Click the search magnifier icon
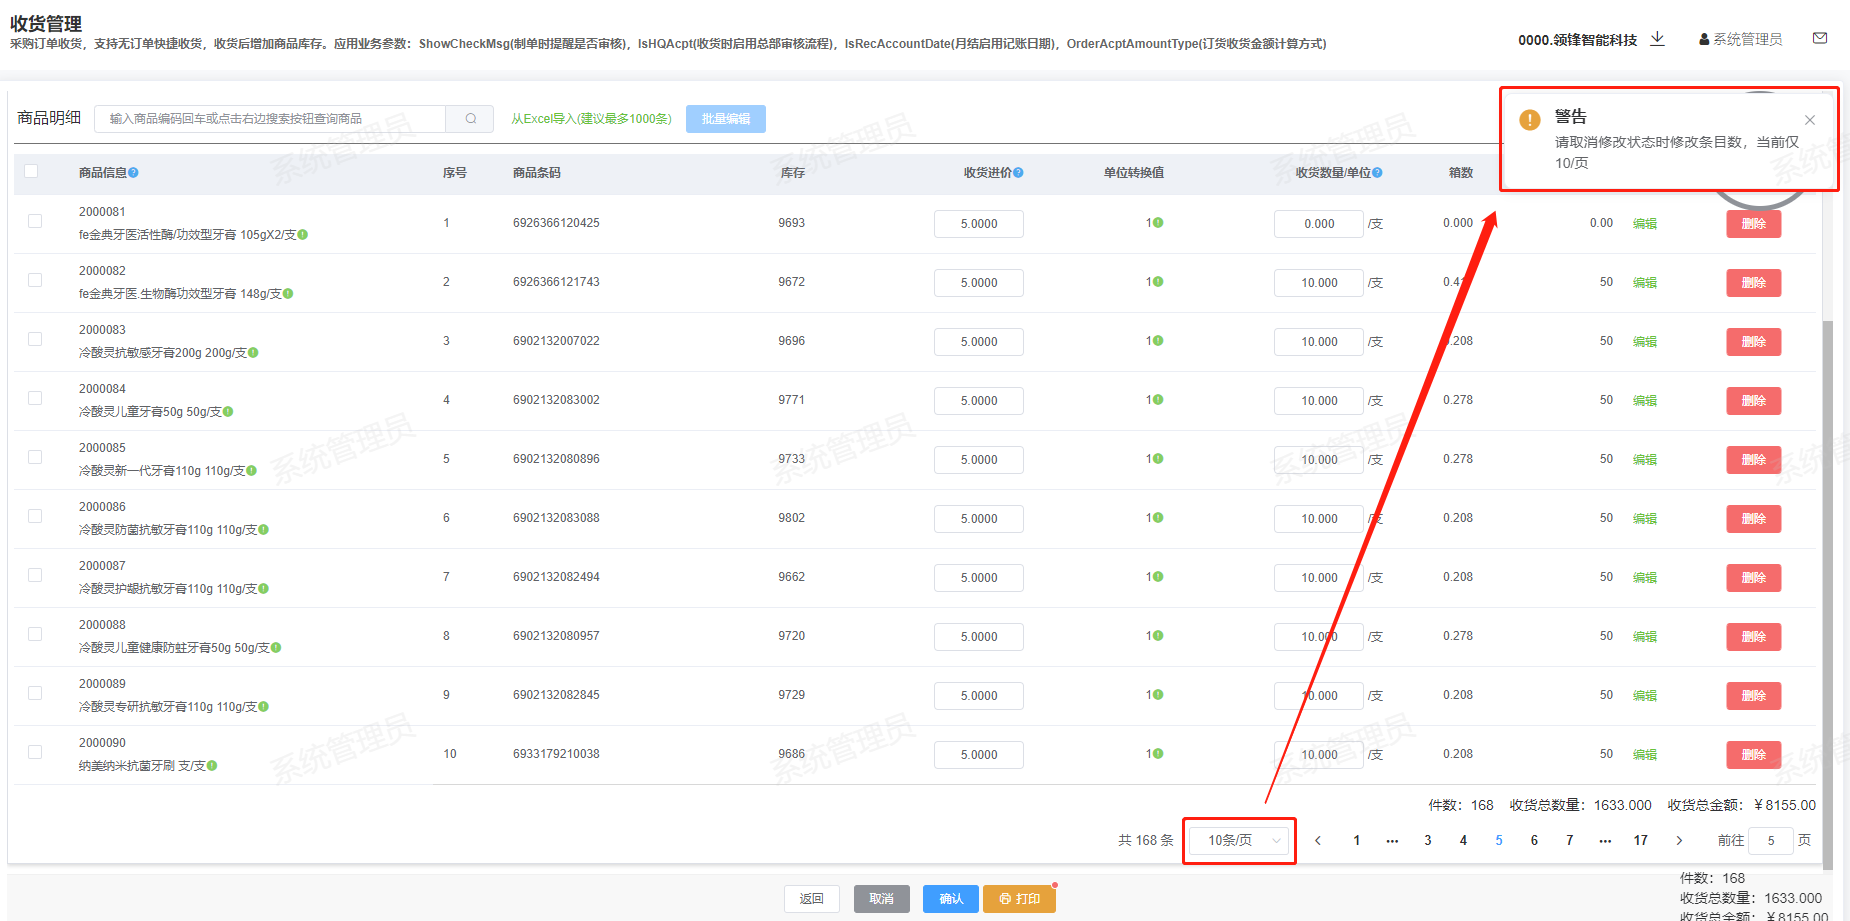Viewport: 1850px width, 921px height. point(470,119)
